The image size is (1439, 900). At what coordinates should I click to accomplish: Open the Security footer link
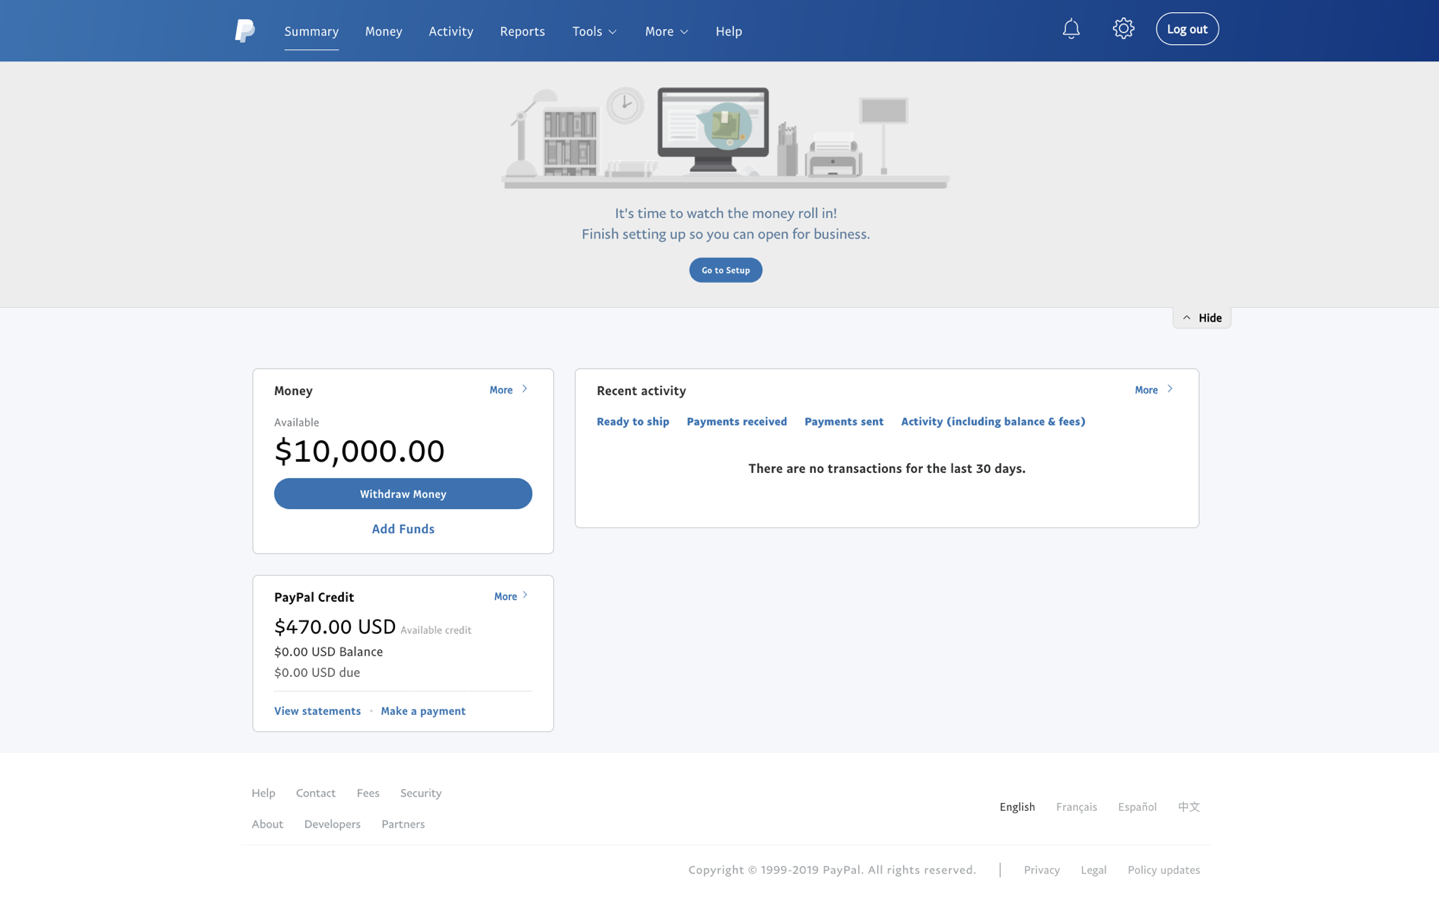point(421,793)
